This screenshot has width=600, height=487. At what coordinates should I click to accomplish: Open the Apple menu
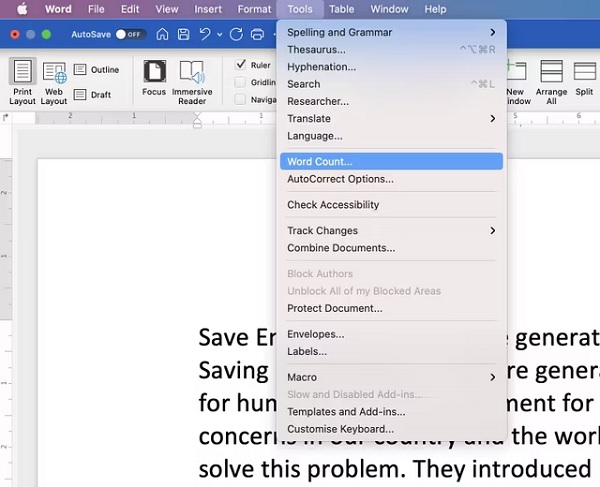[22, 9]
